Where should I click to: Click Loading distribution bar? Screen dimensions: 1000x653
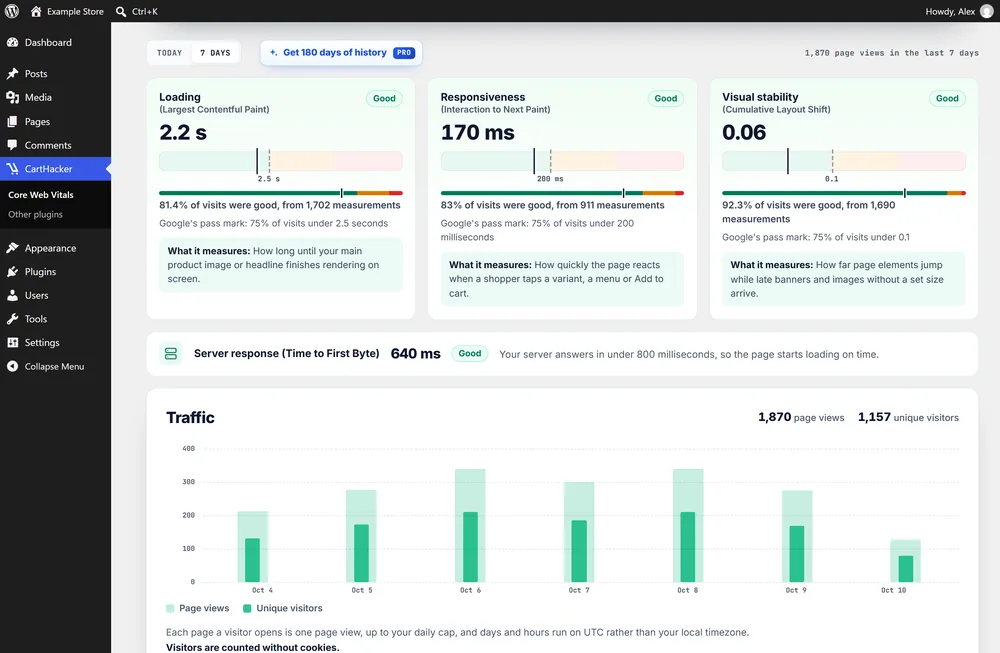point(281,193)
